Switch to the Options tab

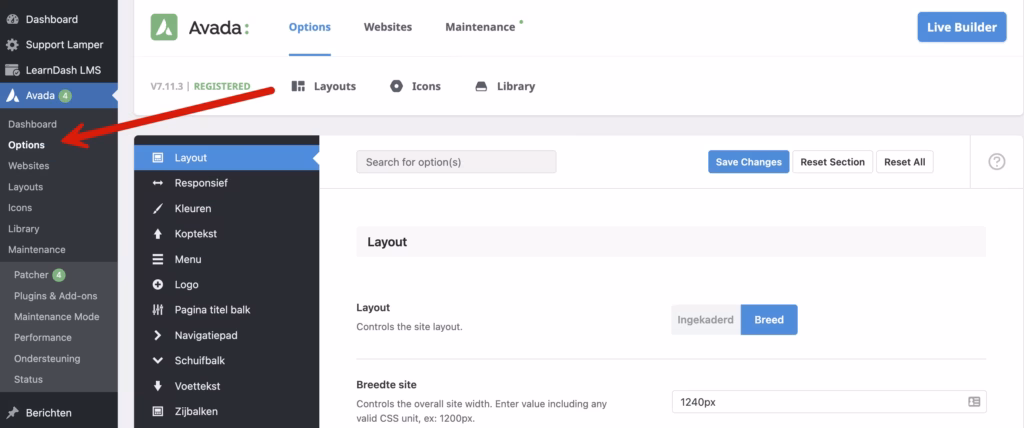coord(310,27)
